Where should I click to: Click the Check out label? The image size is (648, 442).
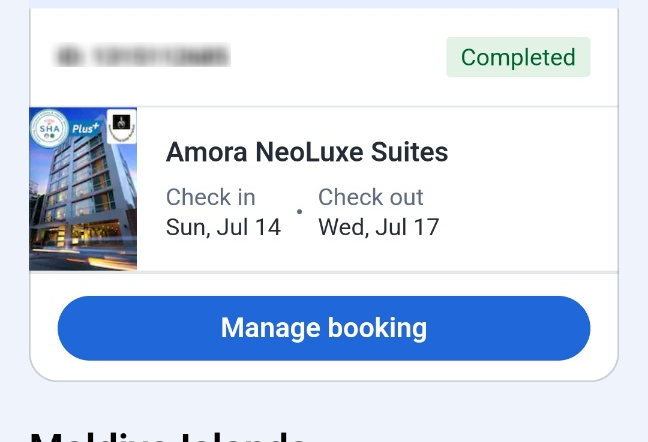[x=371, y=197]
